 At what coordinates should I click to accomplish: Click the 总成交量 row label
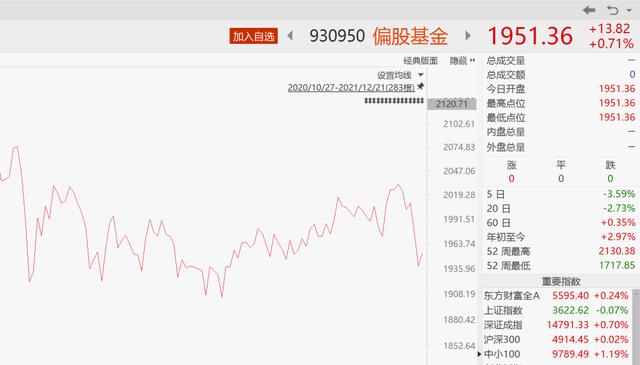coord(506,61)
